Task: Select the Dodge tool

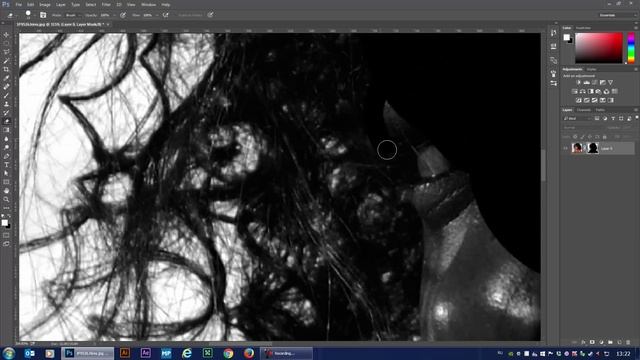Action: coord(6,147)
